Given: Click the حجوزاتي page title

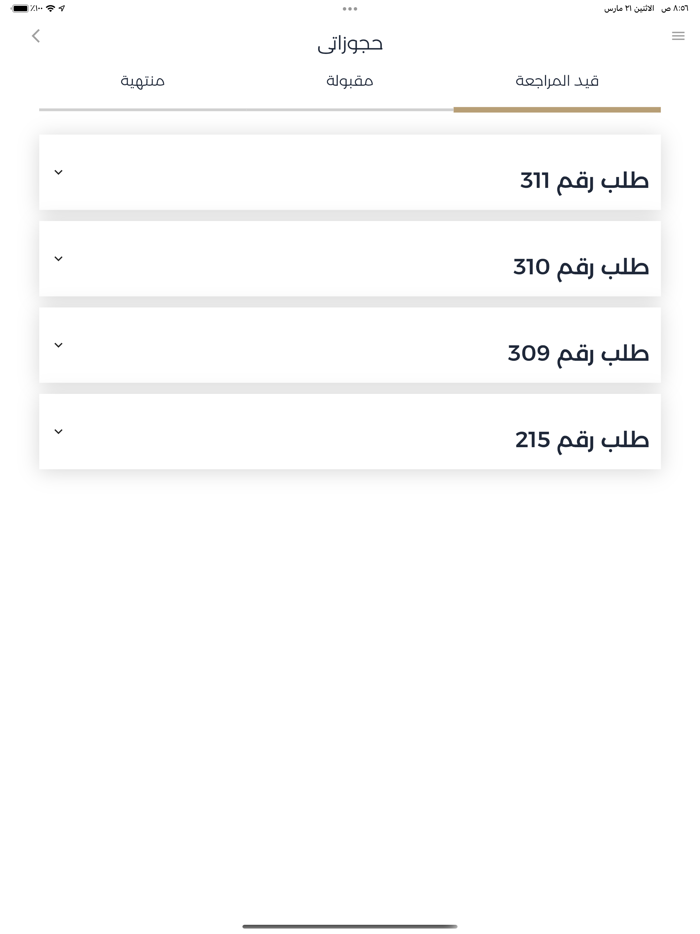Looking at the screenshot, I should (x=350, y=44).
